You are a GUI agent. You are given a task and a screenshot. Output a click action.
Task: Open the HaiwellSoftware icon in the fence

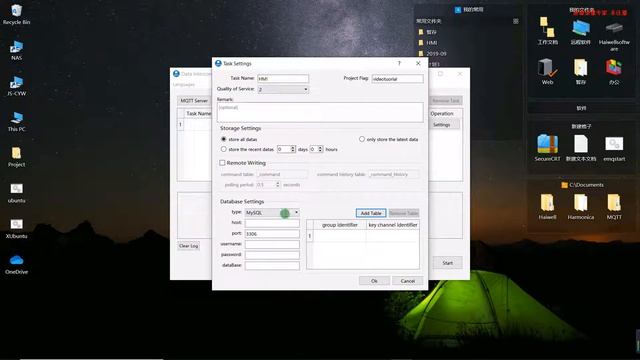pyautogui.click(x=614, y=36)
